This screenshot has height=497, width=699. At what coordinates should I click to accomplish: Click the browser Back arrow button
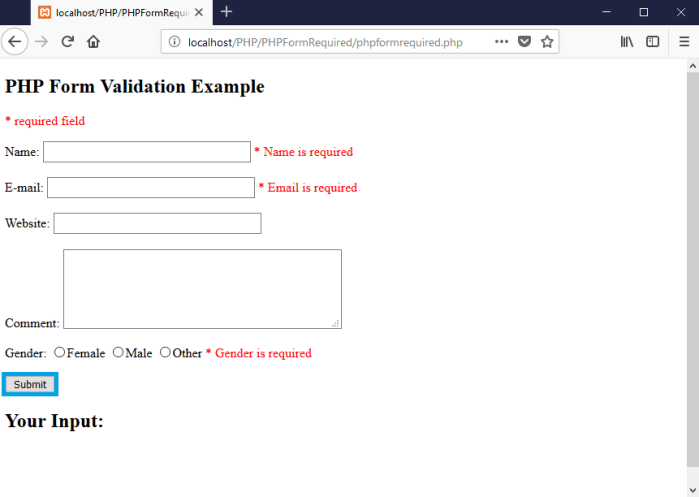click(15, 42)
